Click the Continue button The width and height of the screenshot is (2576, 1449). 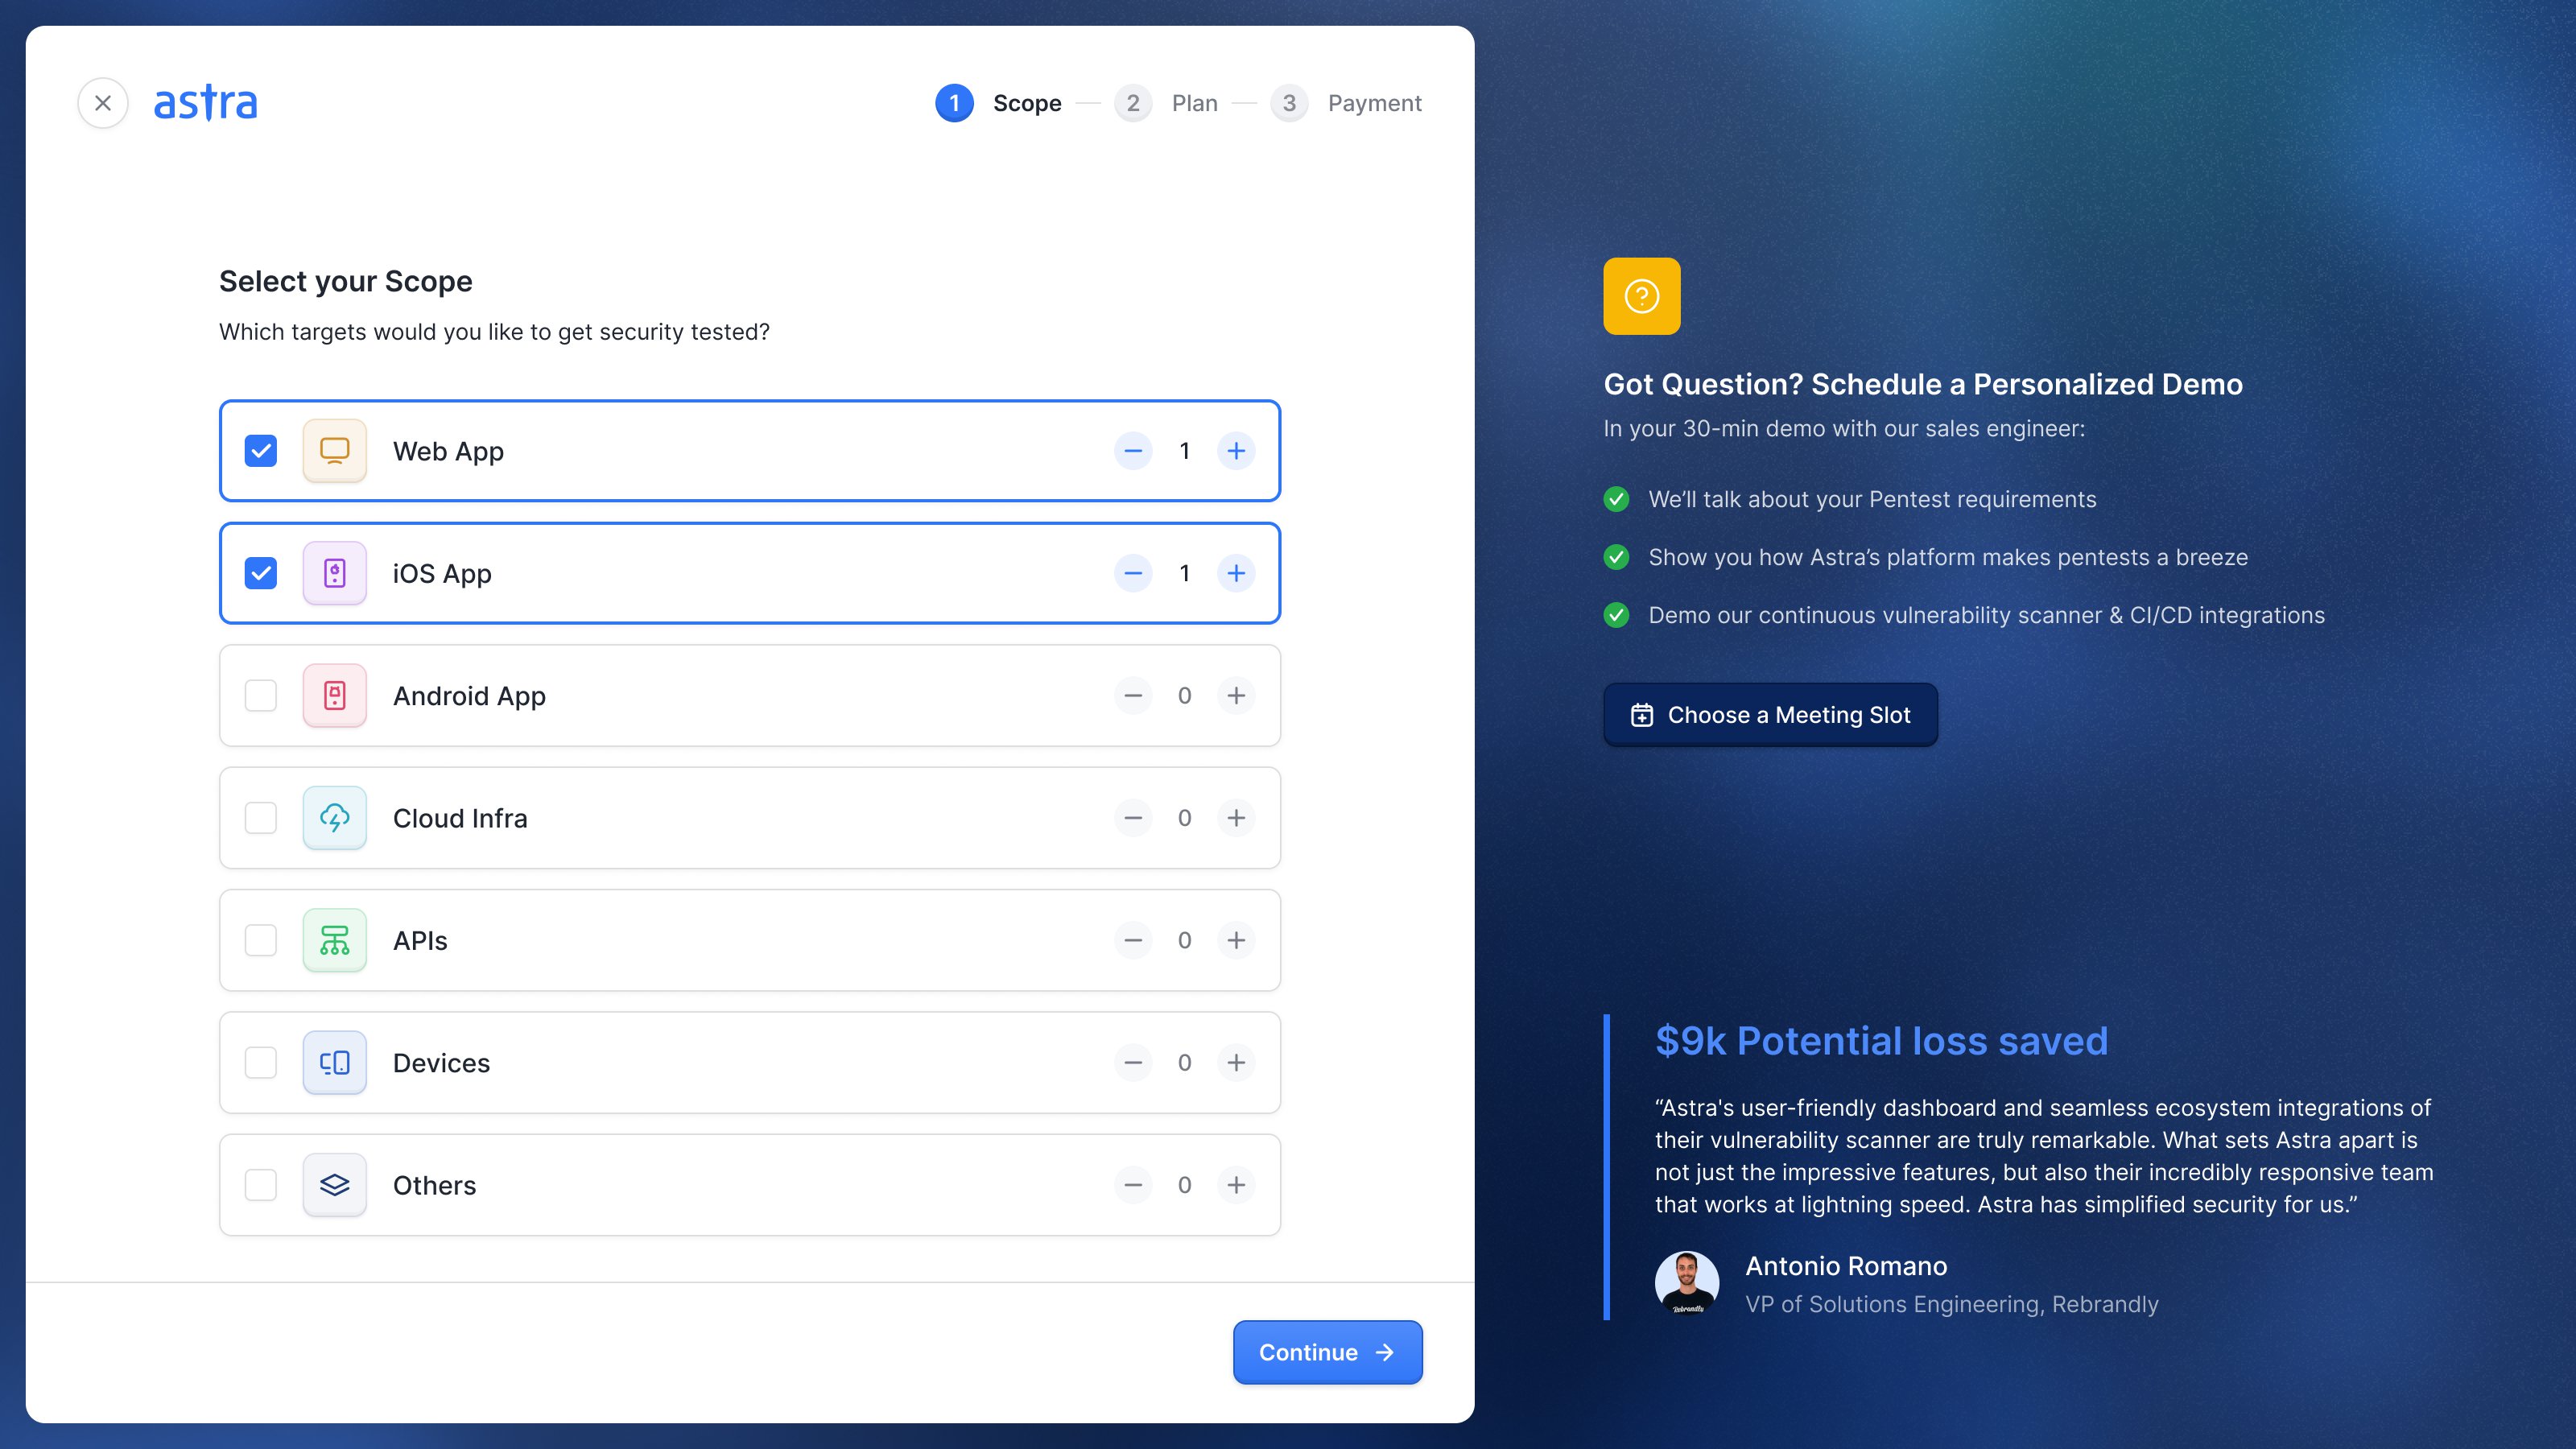[1327, 1352]
